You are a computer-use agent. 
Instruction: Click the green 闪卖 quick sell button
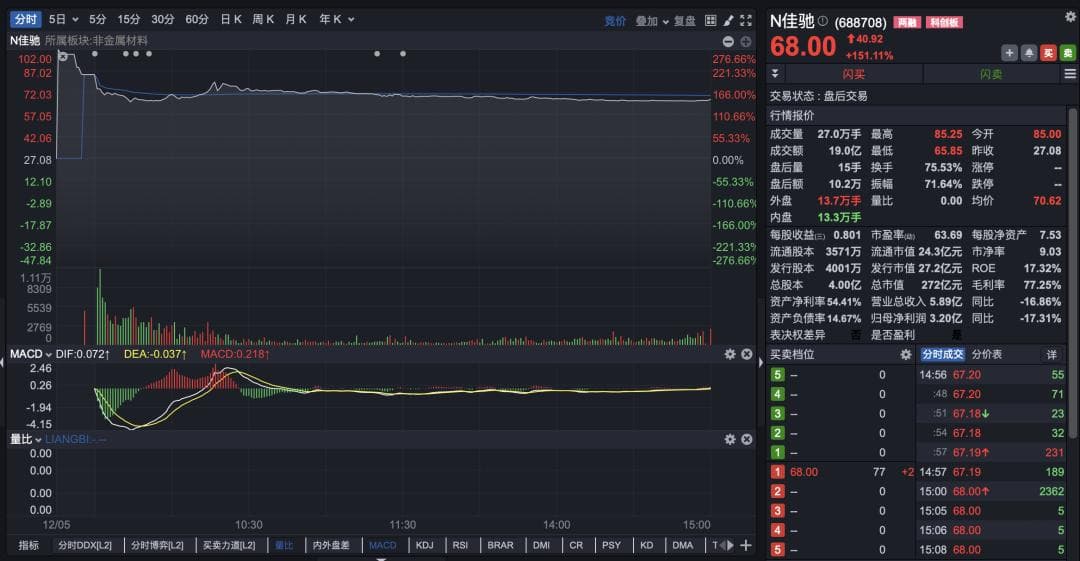point(990,74)
